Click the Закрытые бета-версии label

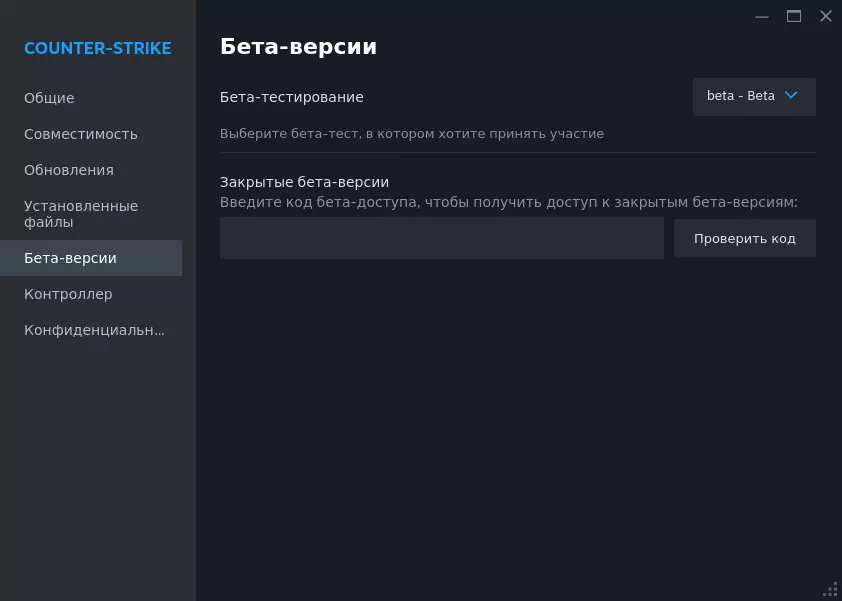(x=304, y=182)
